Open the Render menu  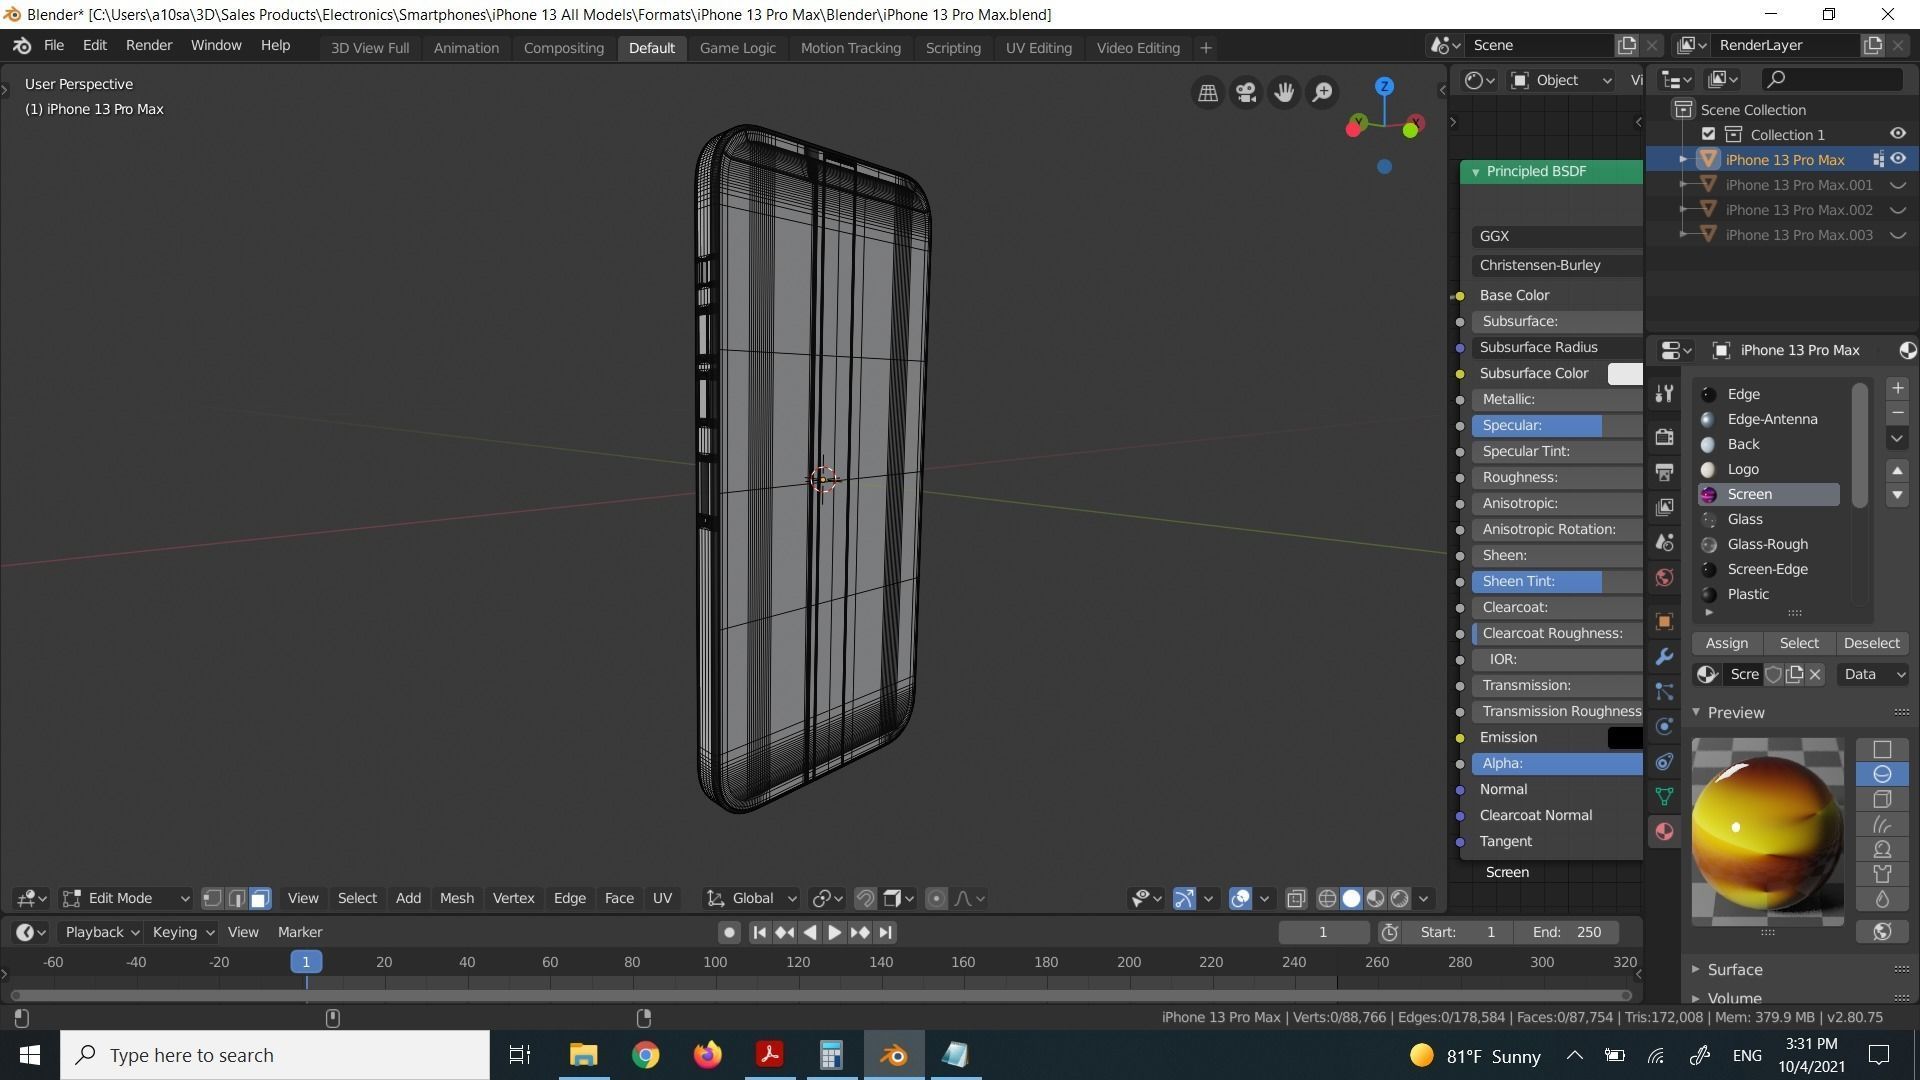point(148,46)
